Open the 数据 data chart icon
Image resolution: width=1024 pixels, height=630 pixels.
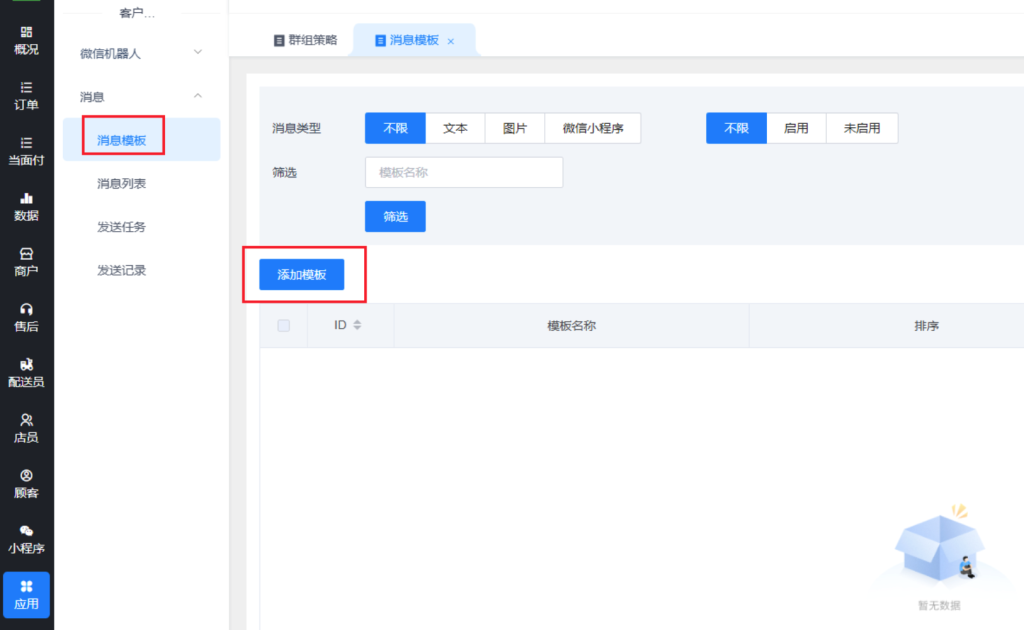pyautogui.click(x=26, y=206)
